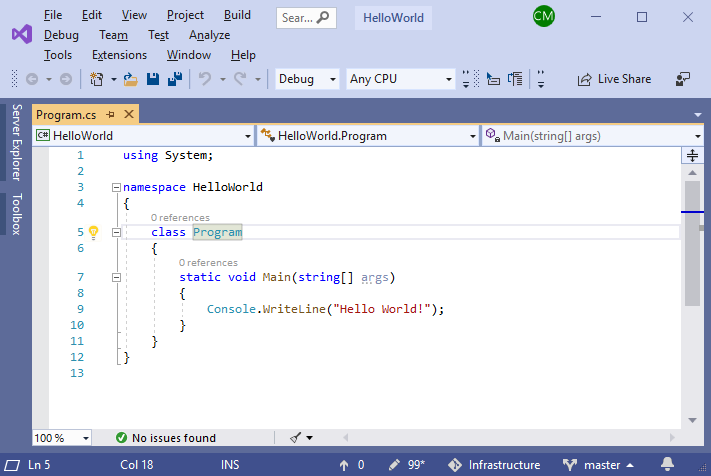
Task: Open the HelloWorld.Program types dropdown
Action: coord(368,136)
